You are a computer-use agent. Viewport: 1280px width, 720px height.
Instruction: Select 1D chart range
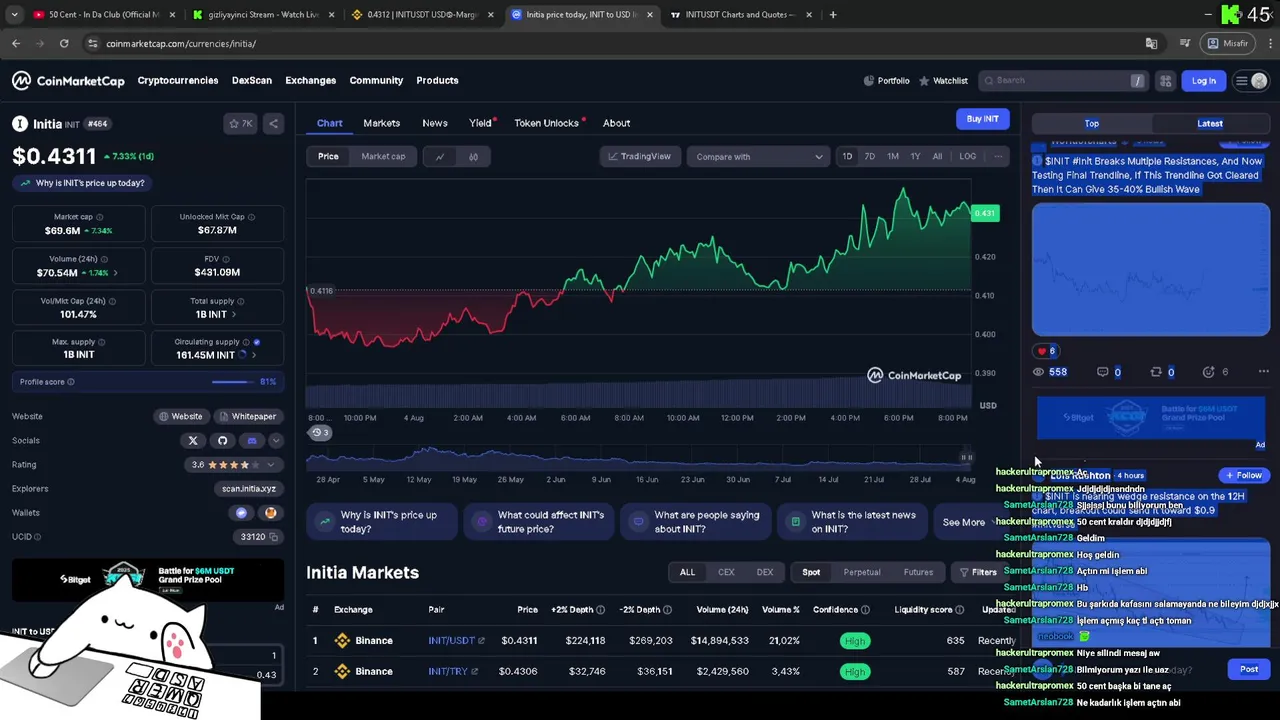847,156
